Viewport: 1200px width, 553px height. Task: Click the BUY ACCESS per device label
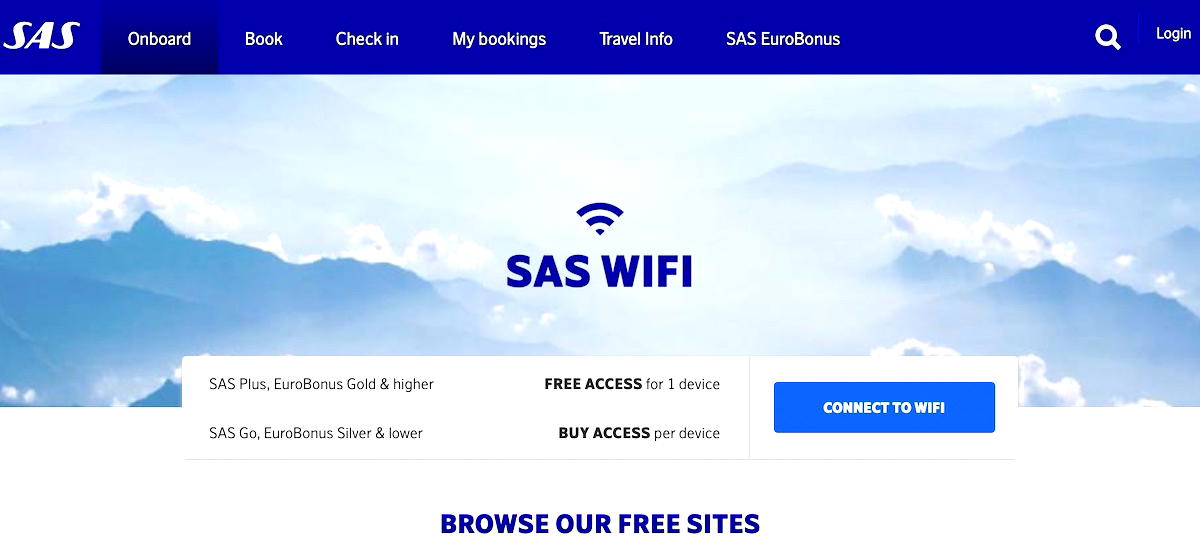click(639, 433)
